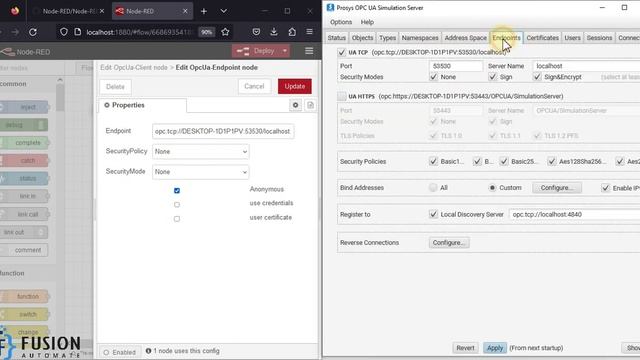Collapse the common palette category

click(28, 84)
